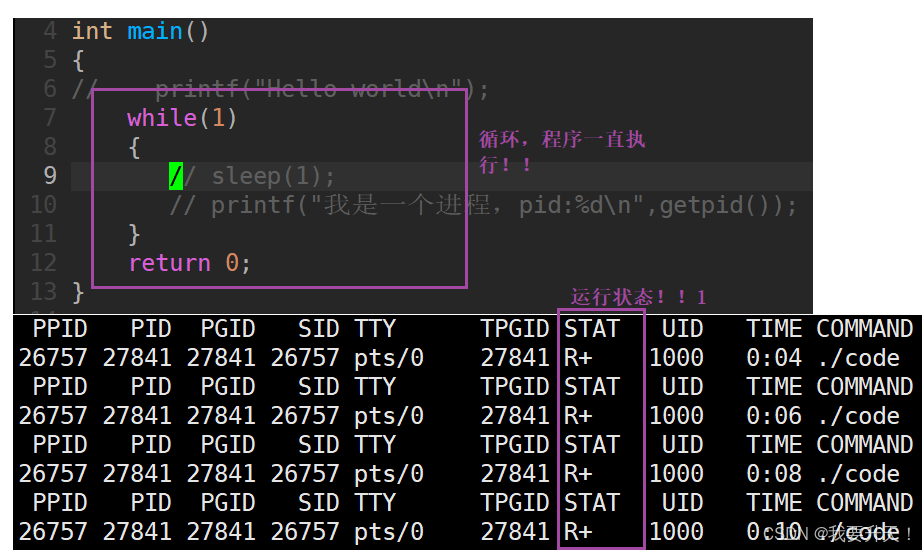Click the TIME value "0:04"

774,358
